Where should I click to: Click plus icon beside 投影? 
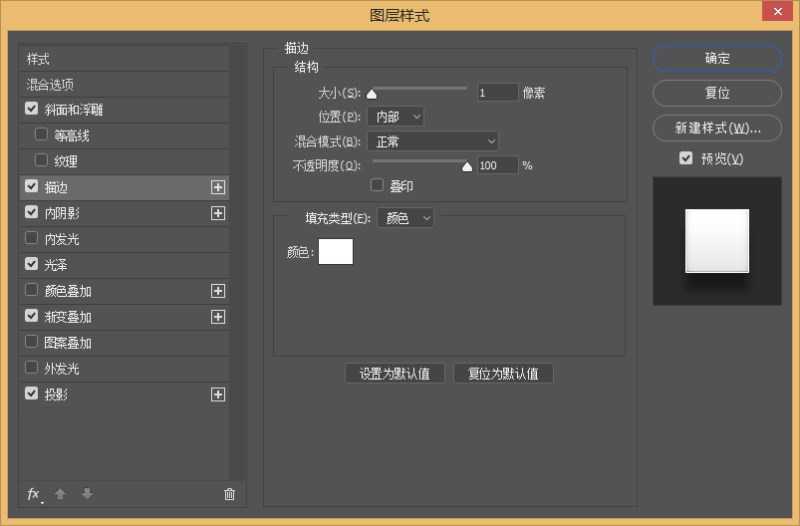[x=218, y=395]
